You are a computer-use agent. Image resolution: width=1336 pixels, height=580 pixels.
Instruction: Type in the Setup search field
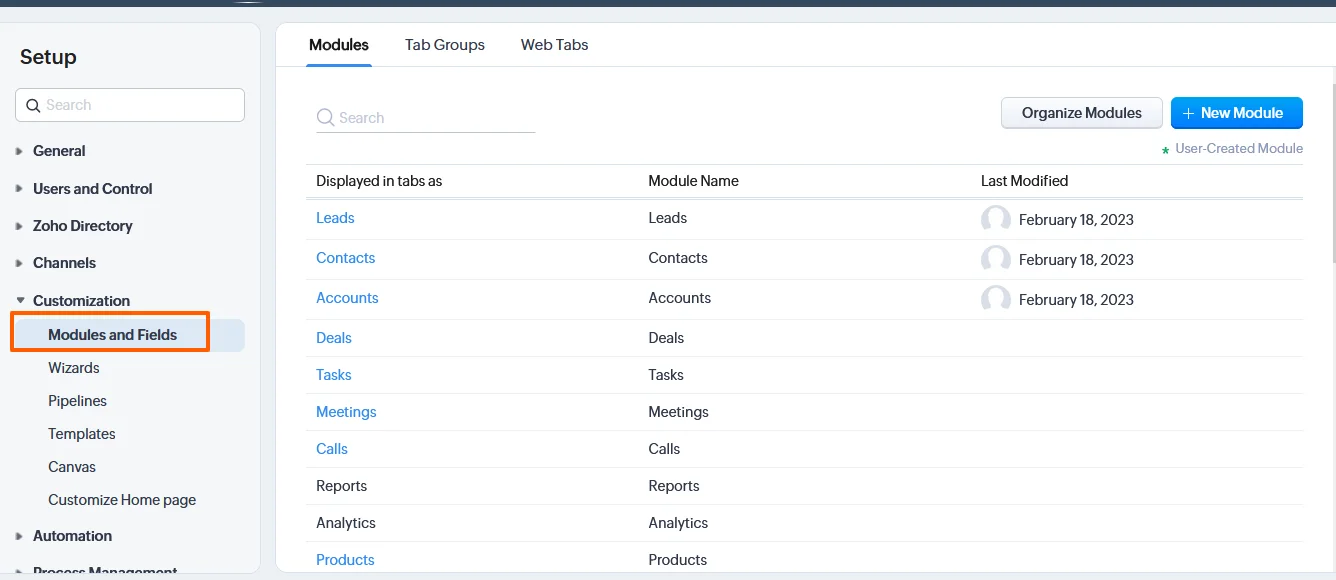tap(130, 105)
